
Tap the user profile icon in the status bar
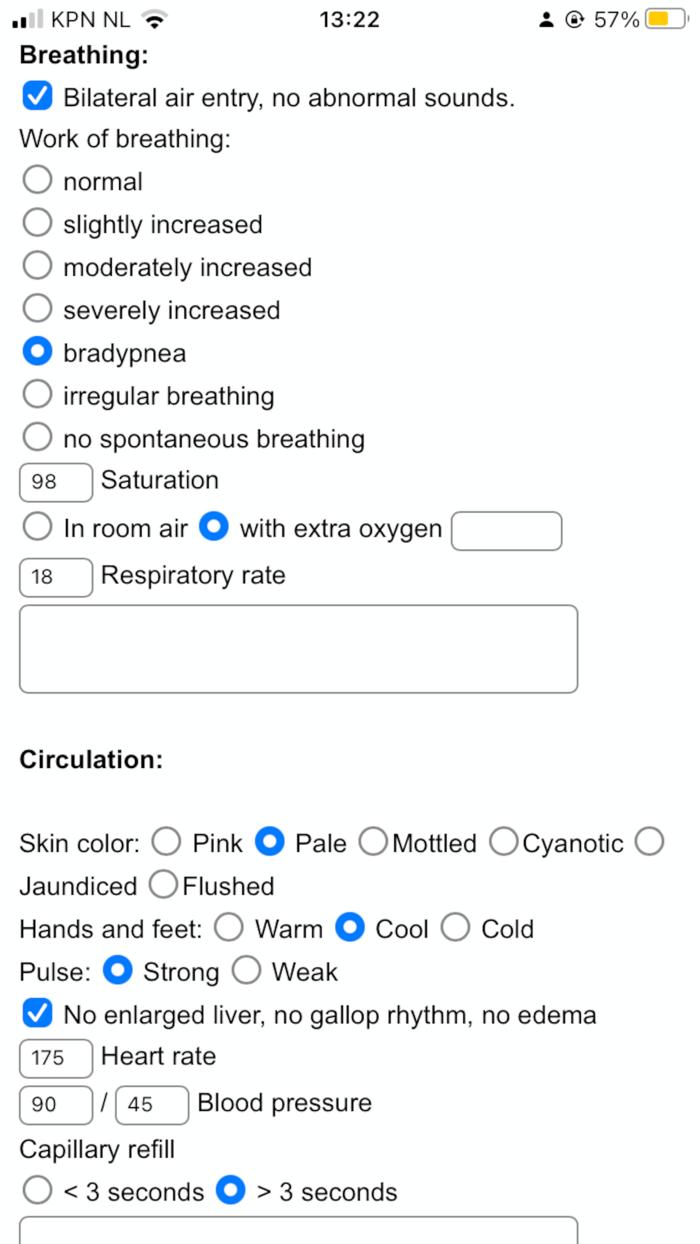(x=546, y=18)
